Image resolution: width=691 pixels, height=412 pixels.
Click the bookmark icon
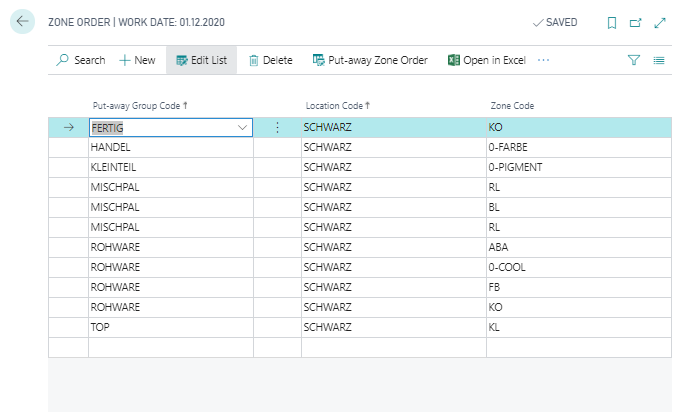[x=612, y=23]
